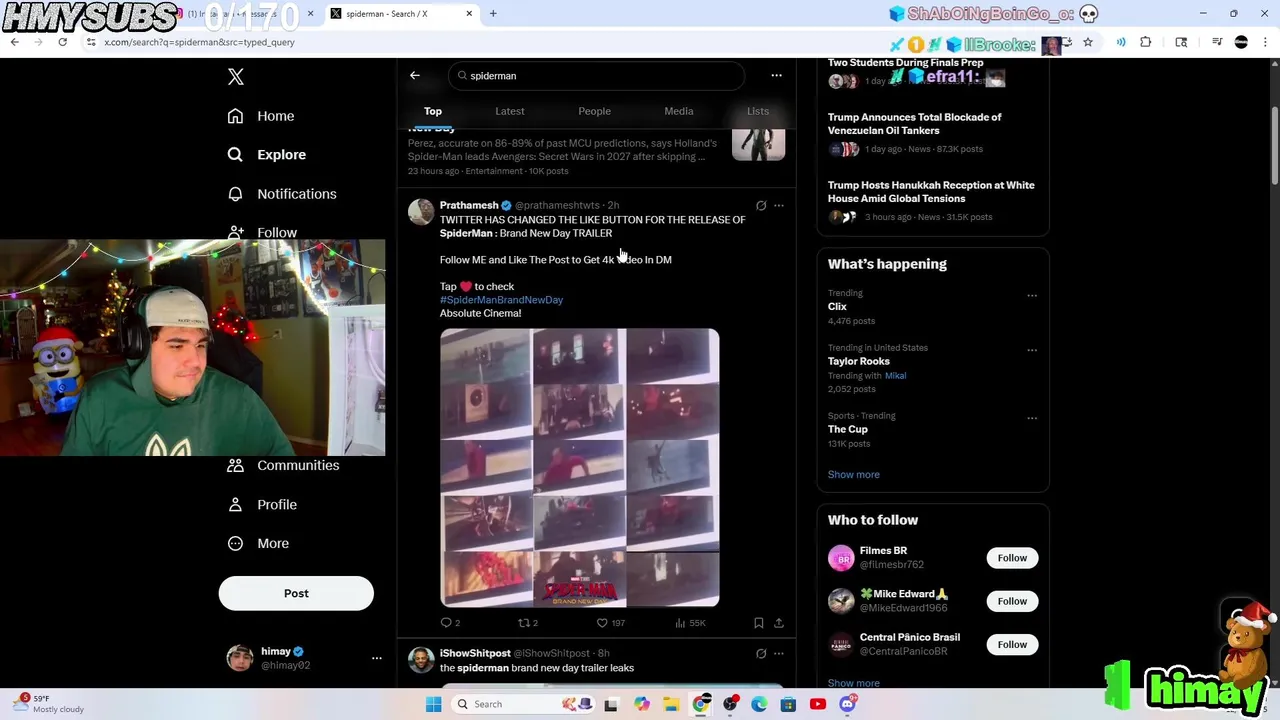This screenshot has height=720, width=1280.
Task: Open Discord from the taskbar
Action: [847, 704]
